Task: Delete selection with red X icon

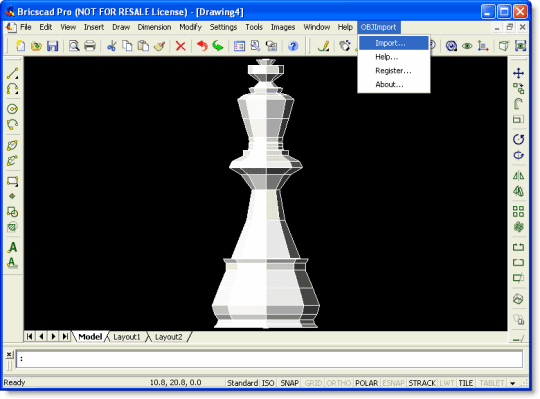Action: 180,46
